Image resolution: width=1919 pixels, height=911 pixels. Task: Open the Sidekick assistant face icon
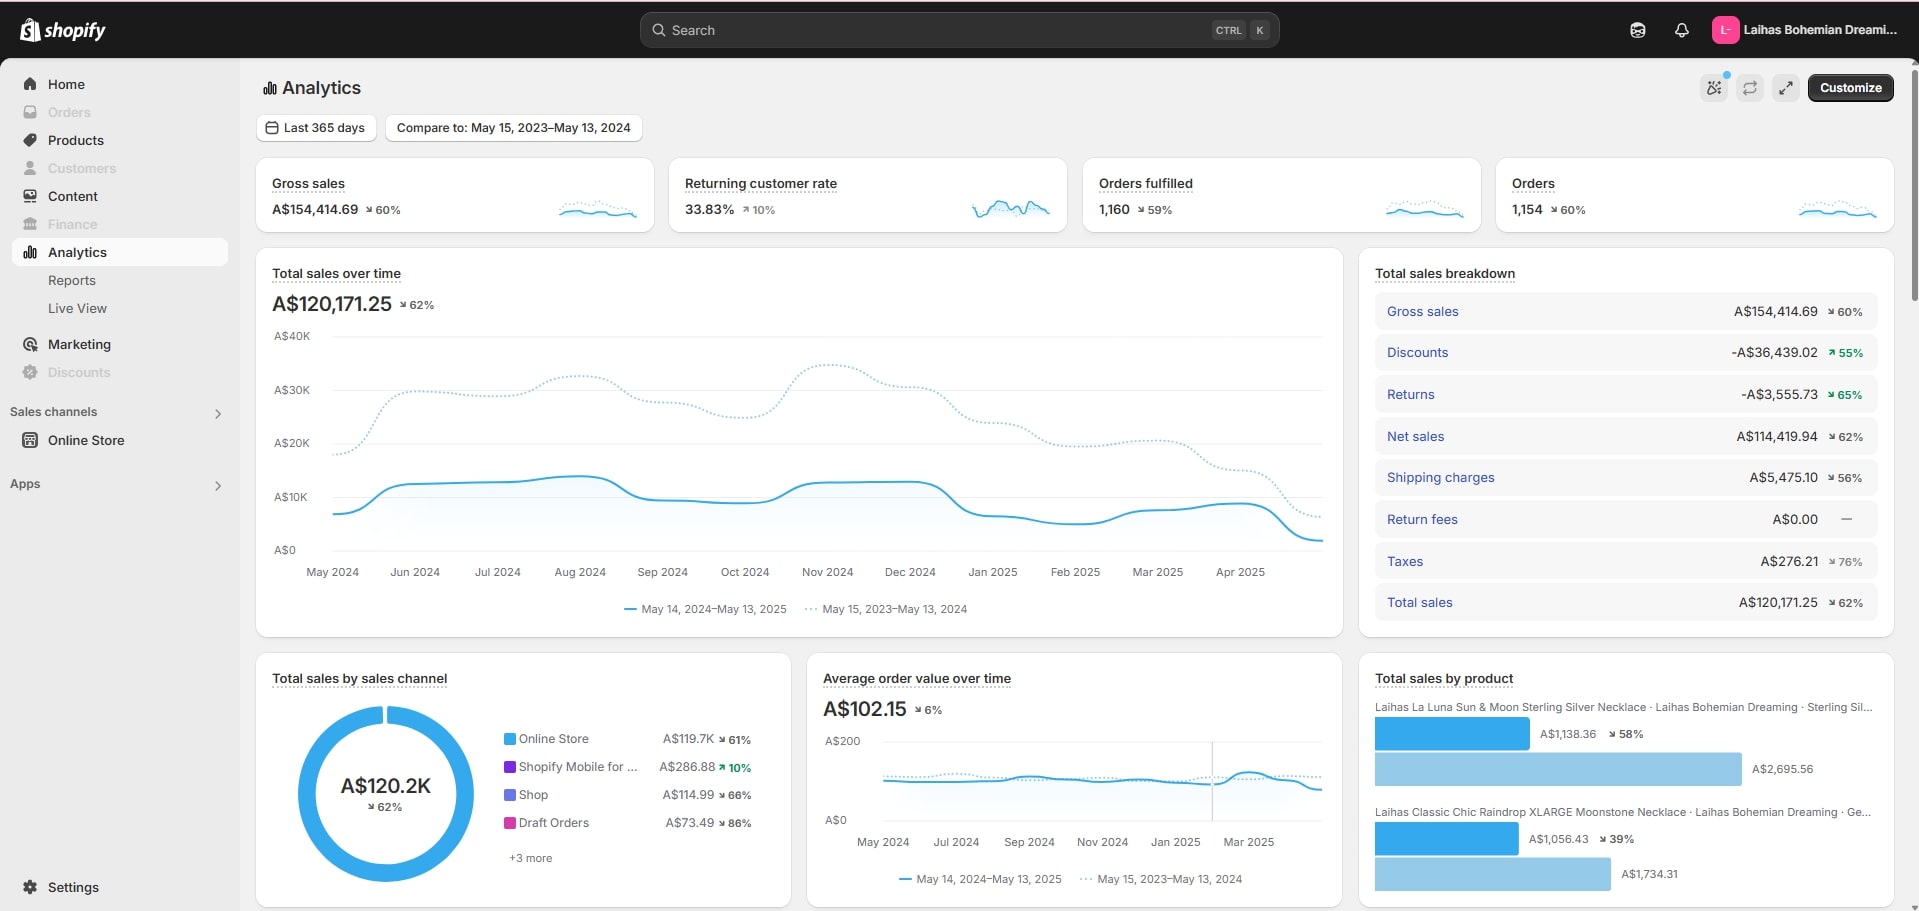[1637, 30]
